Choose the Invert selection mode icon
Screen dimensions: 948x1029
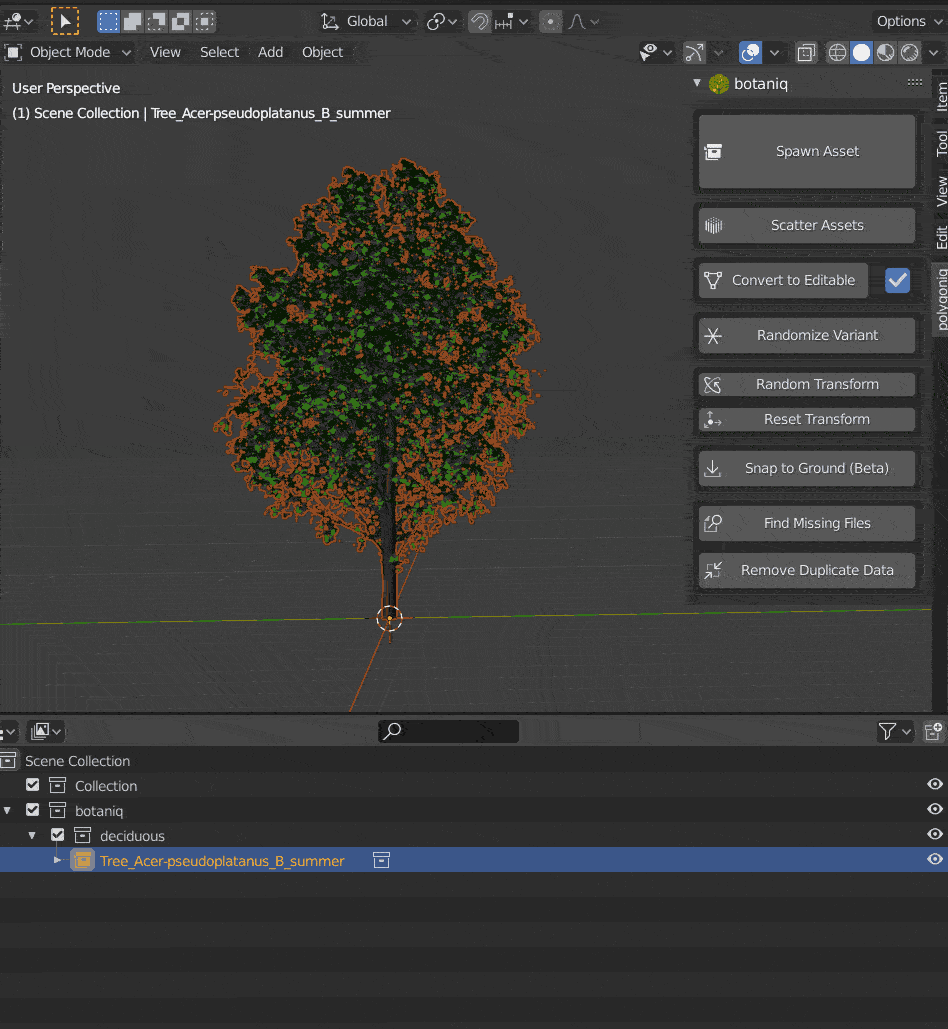(x=180, y=22)
